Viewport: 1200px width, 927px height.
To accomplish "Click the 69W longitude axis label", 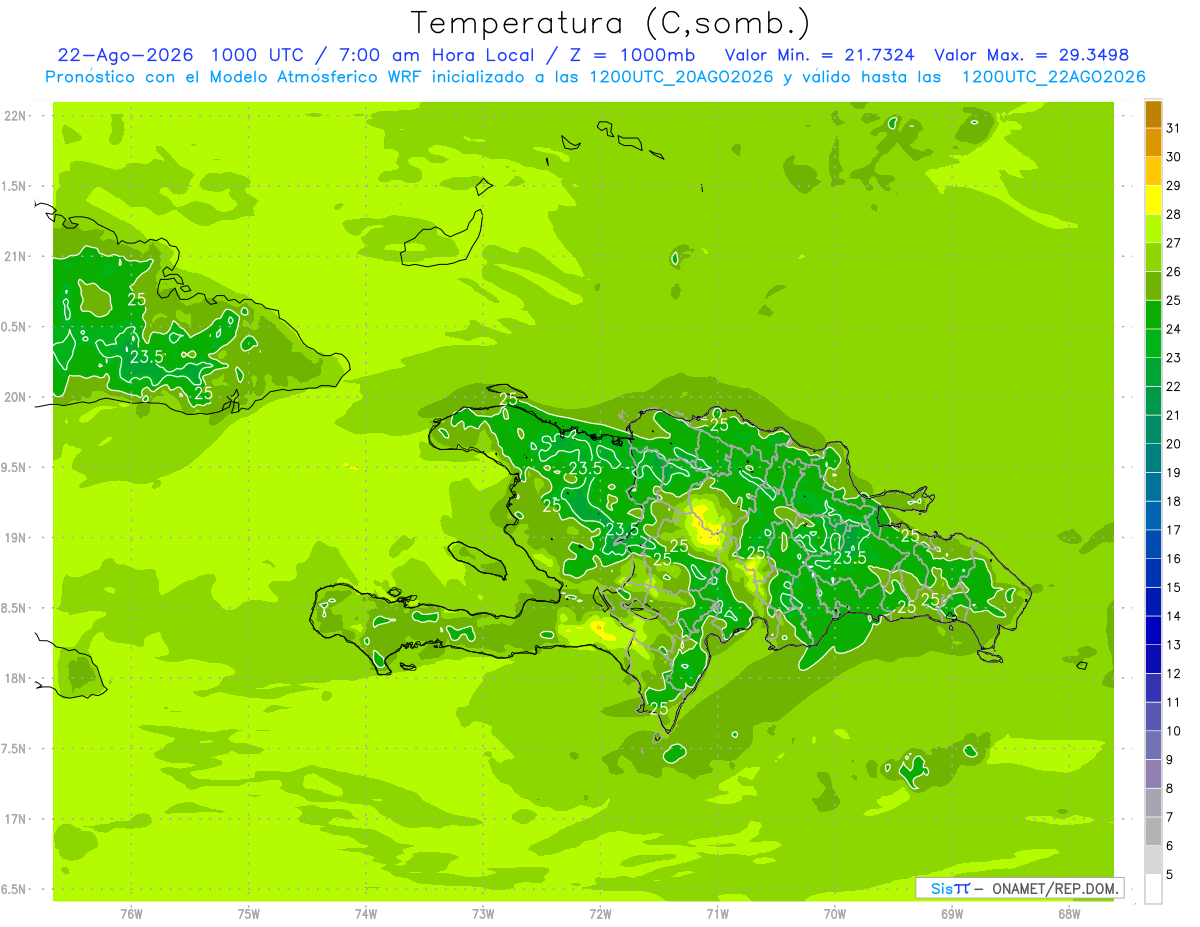I will pos(952,914).
